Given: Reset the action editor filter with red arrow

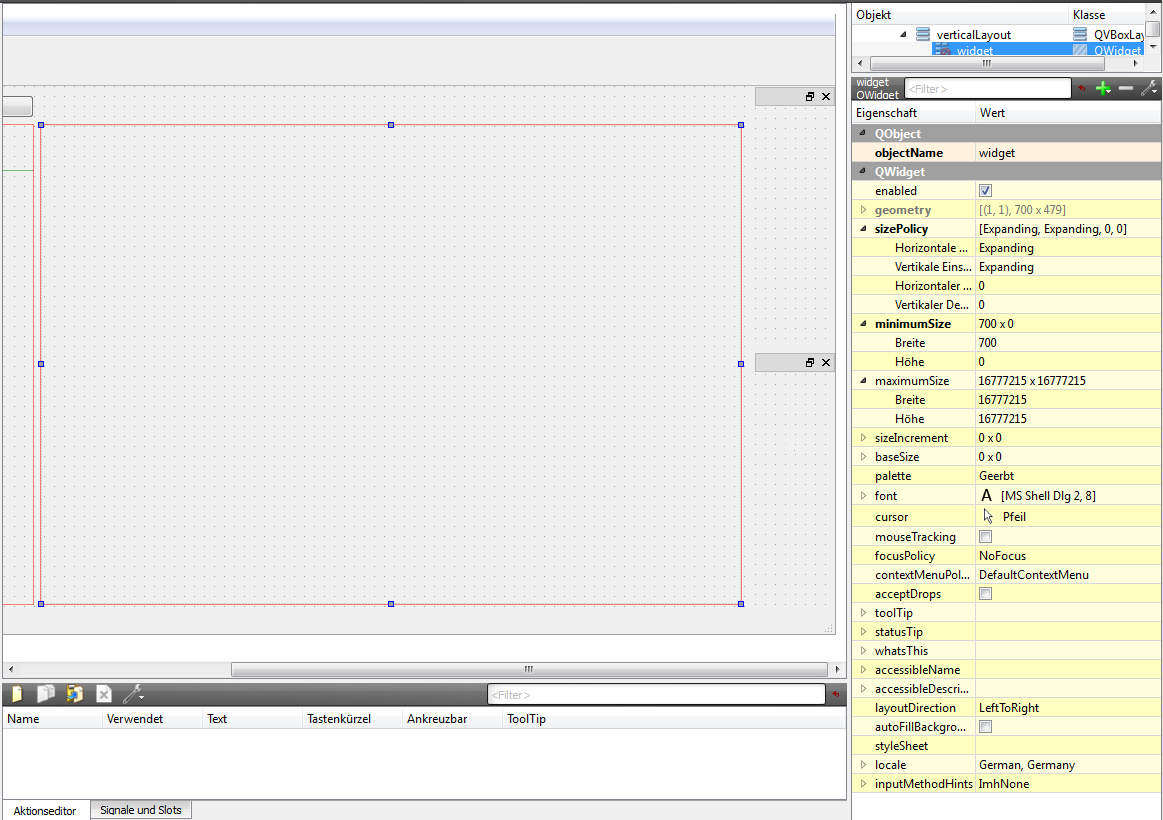Looking at the screenshot, I should 836,694.
